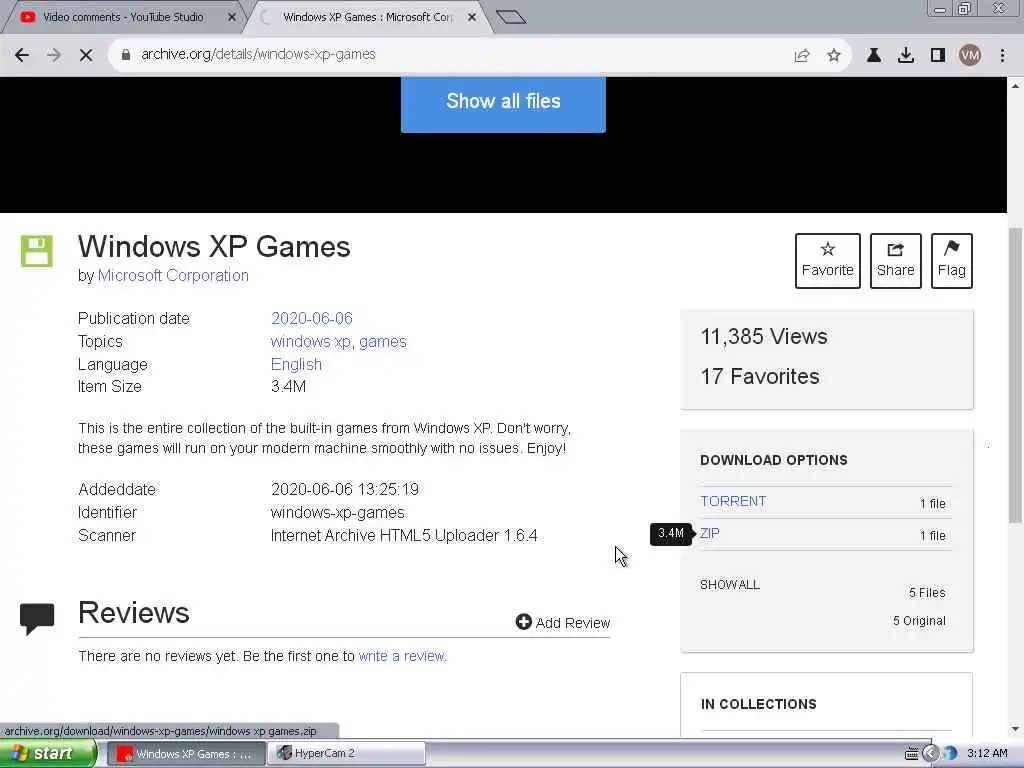Open the windows xp topic link
Viewport: 1024px width, 768px height.
310,342
